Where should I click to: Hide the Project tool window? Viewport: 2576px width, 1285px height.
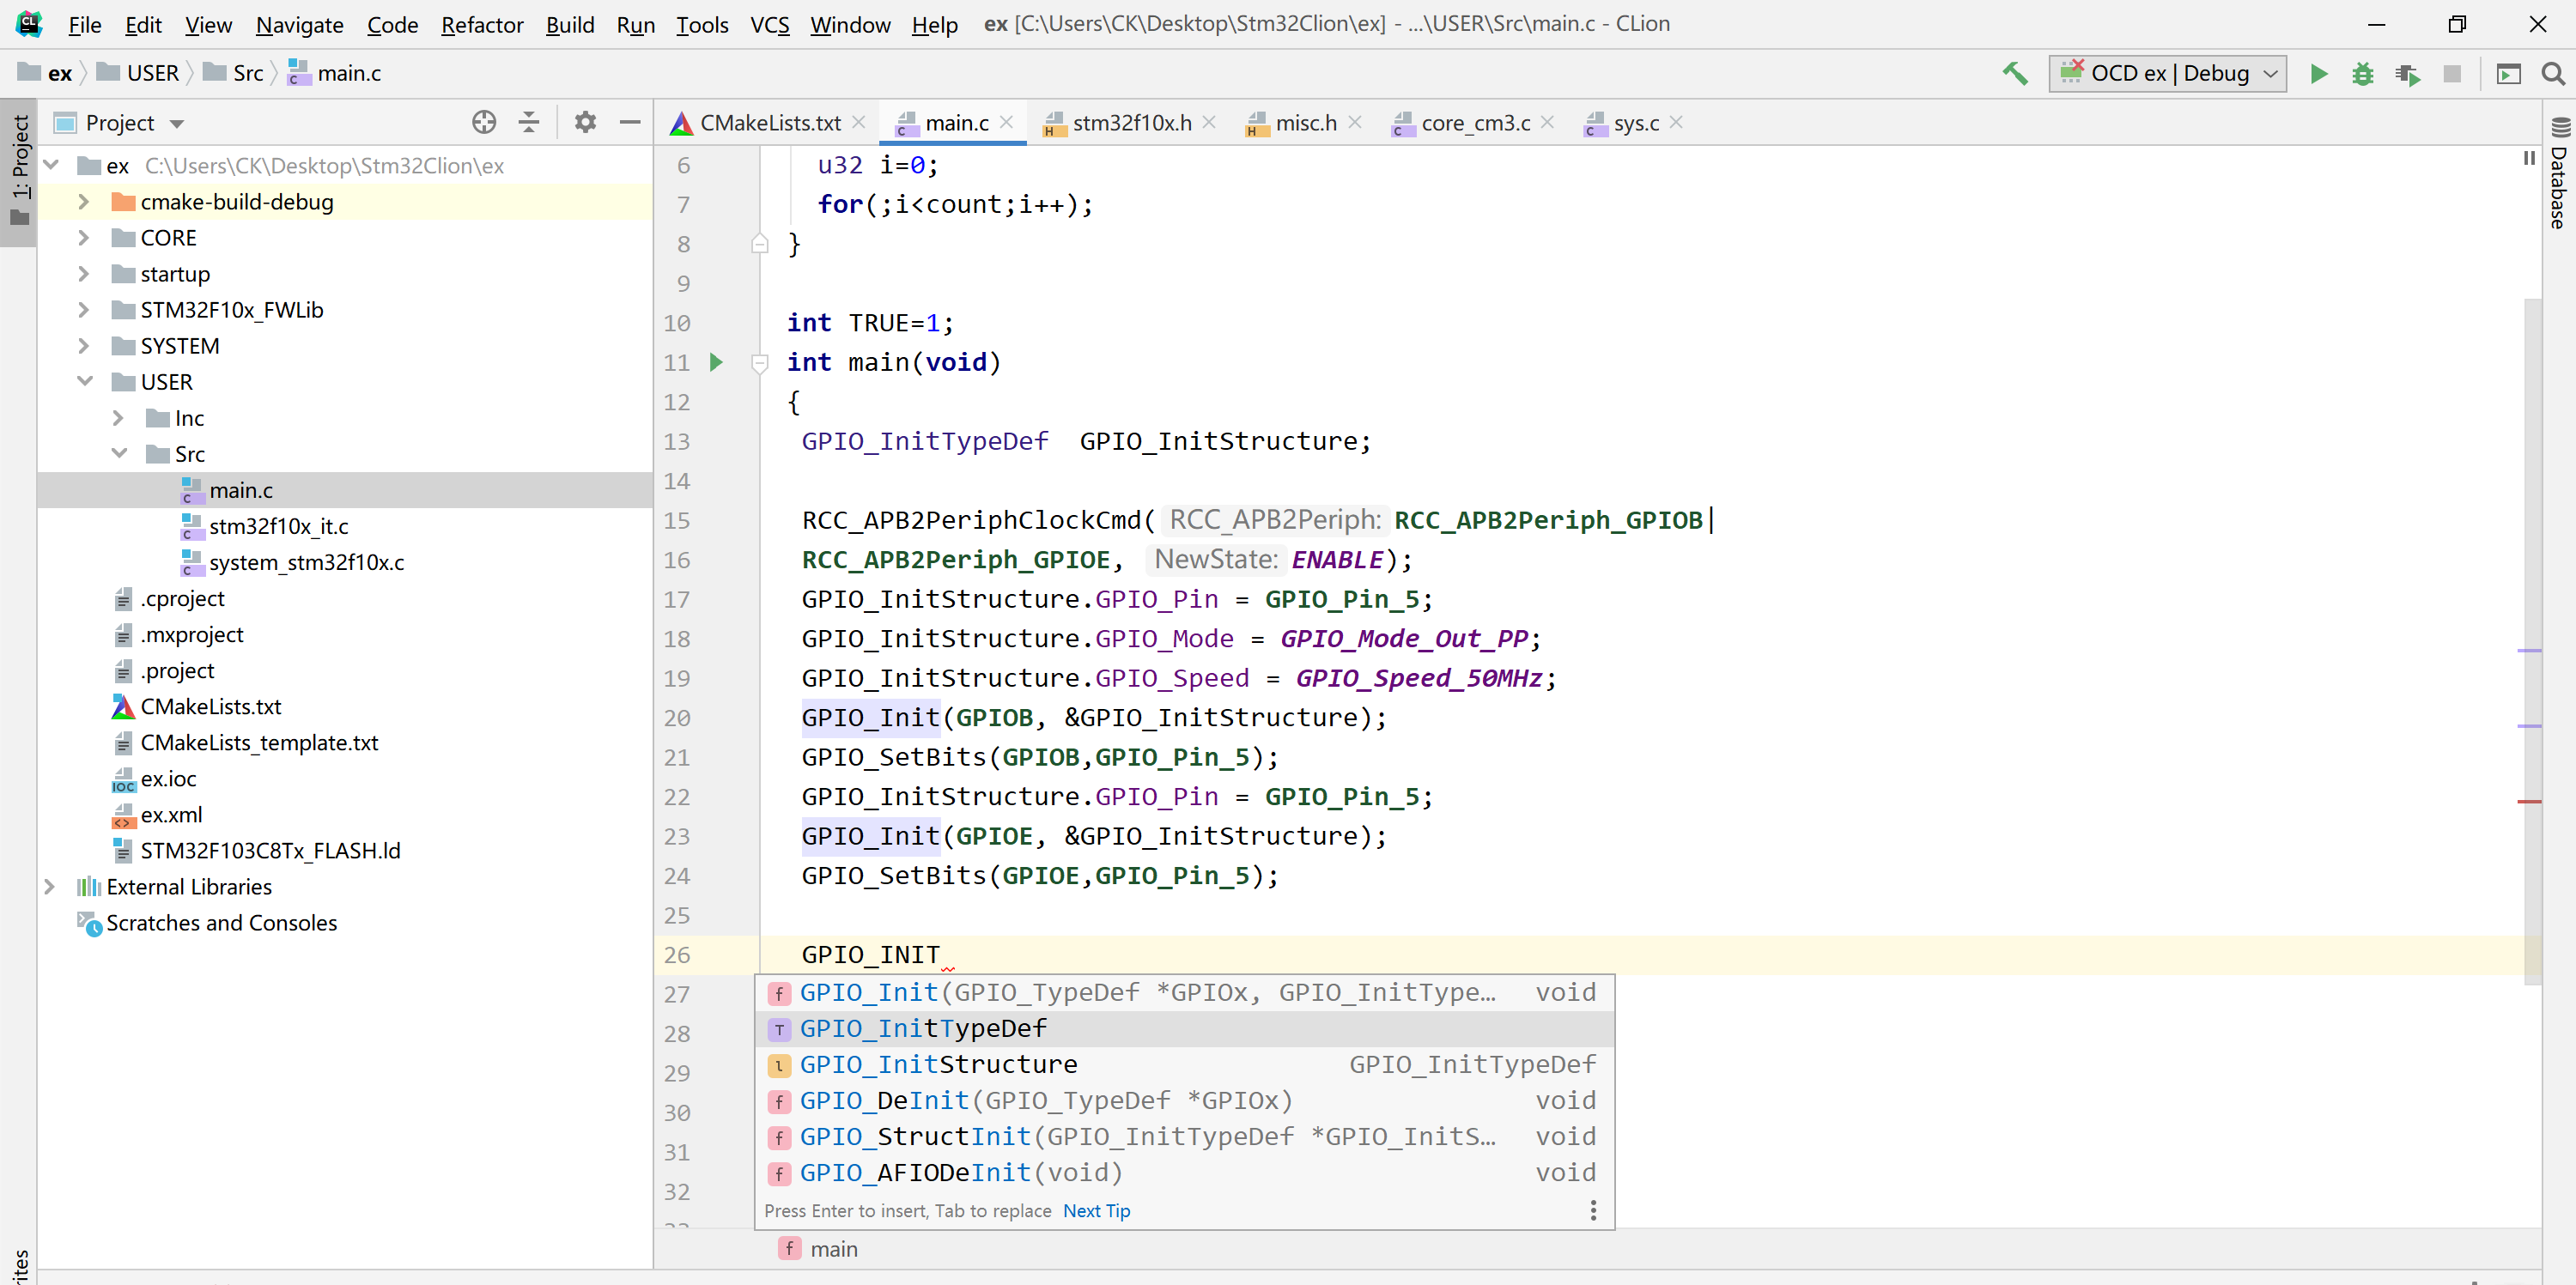click(629, 122)
